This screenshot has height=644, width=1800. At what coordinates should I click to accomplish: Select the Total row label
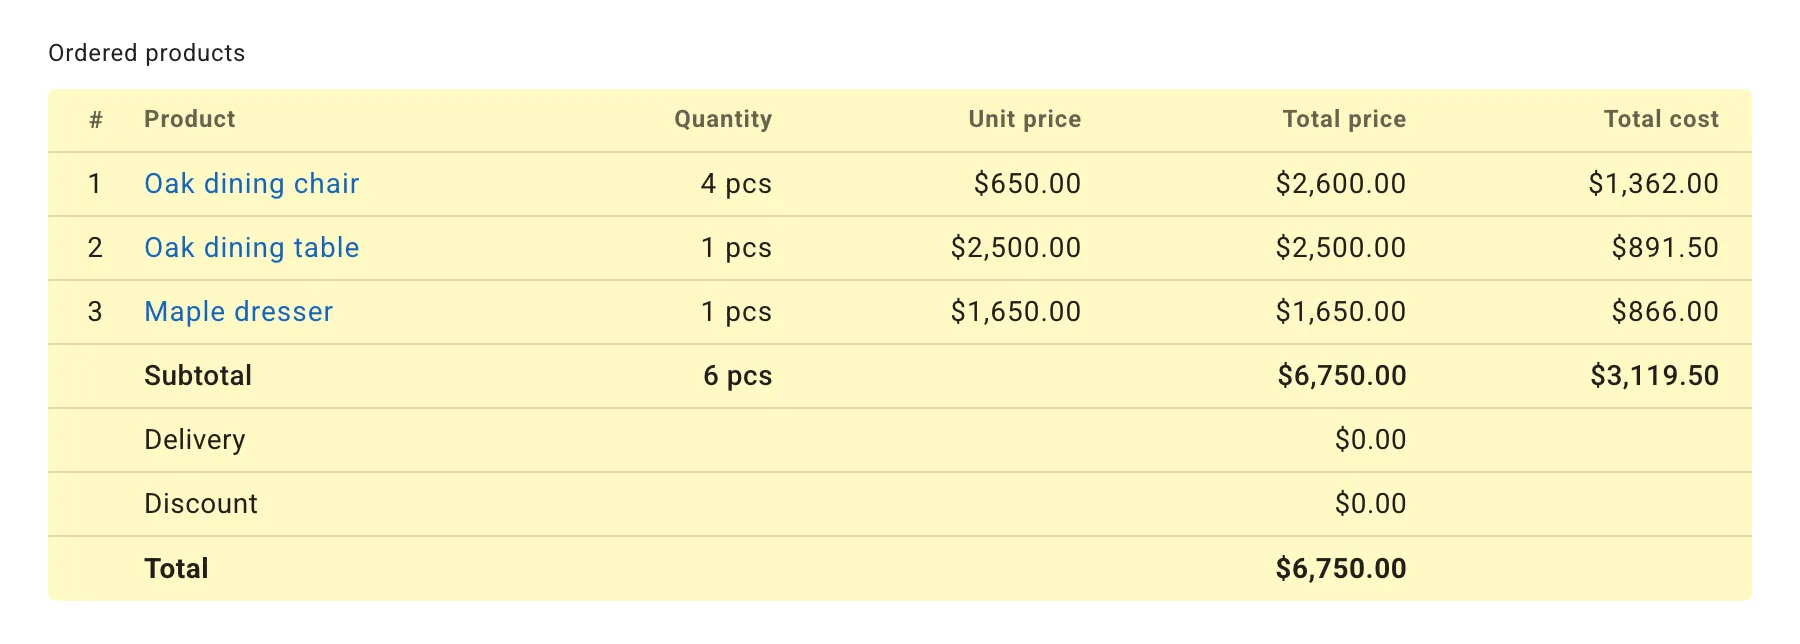176,567
